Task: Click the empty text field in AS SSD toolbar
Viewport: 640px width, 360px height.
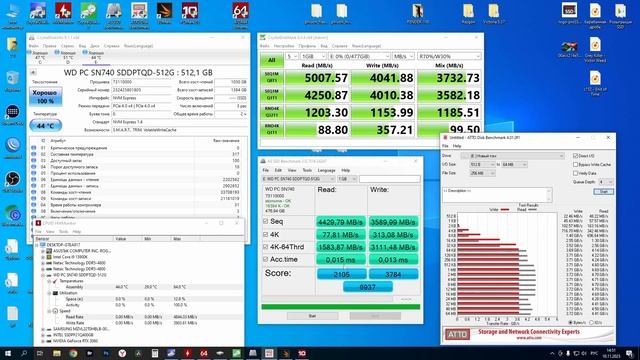Action: 389,179
